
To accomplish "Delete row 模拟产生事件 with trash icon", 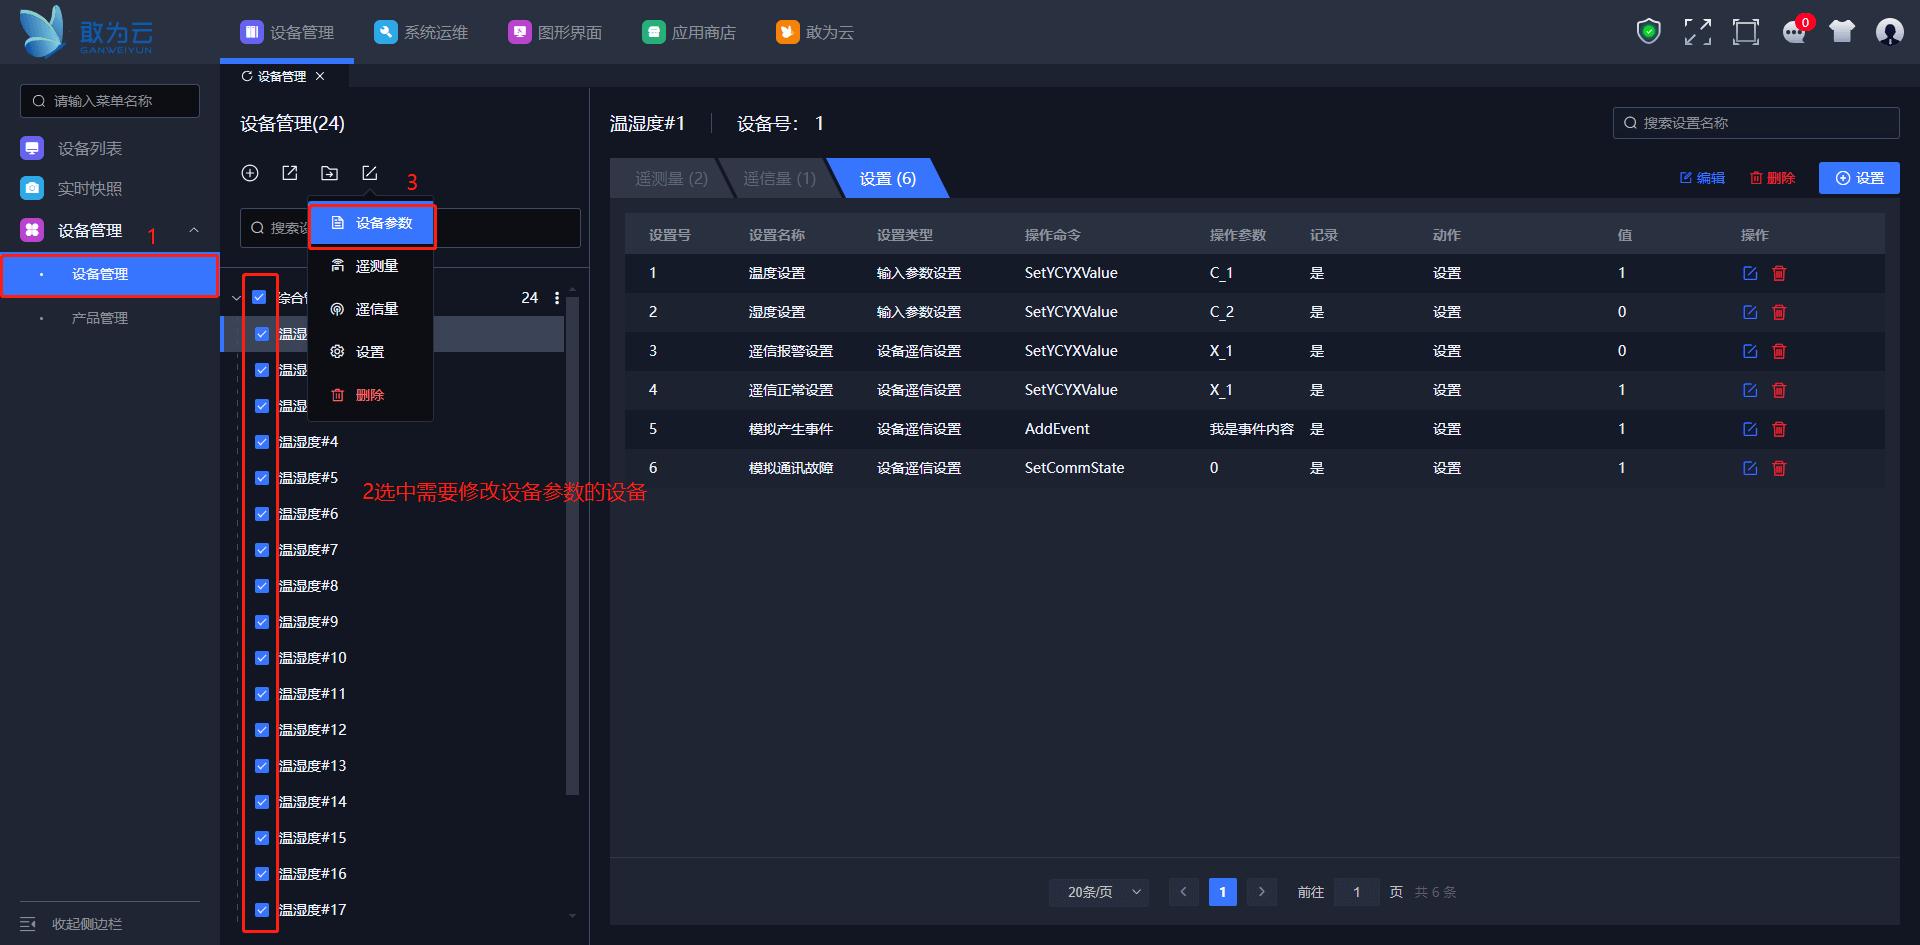I will (1779, 429).
